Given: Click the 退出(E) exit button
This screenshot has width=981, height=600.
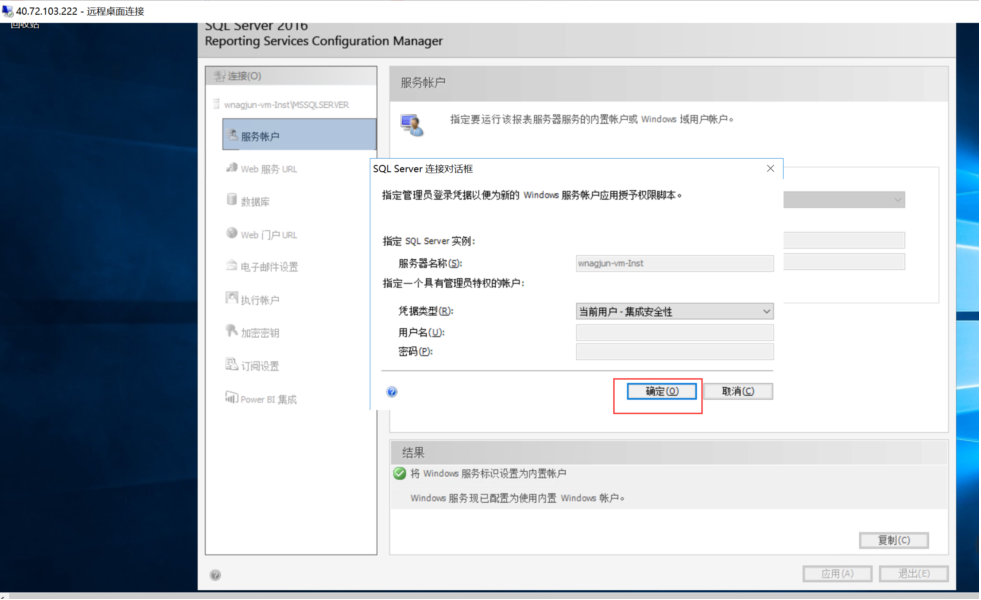Looking at the screenshot, I should click(x=911, y=573).
